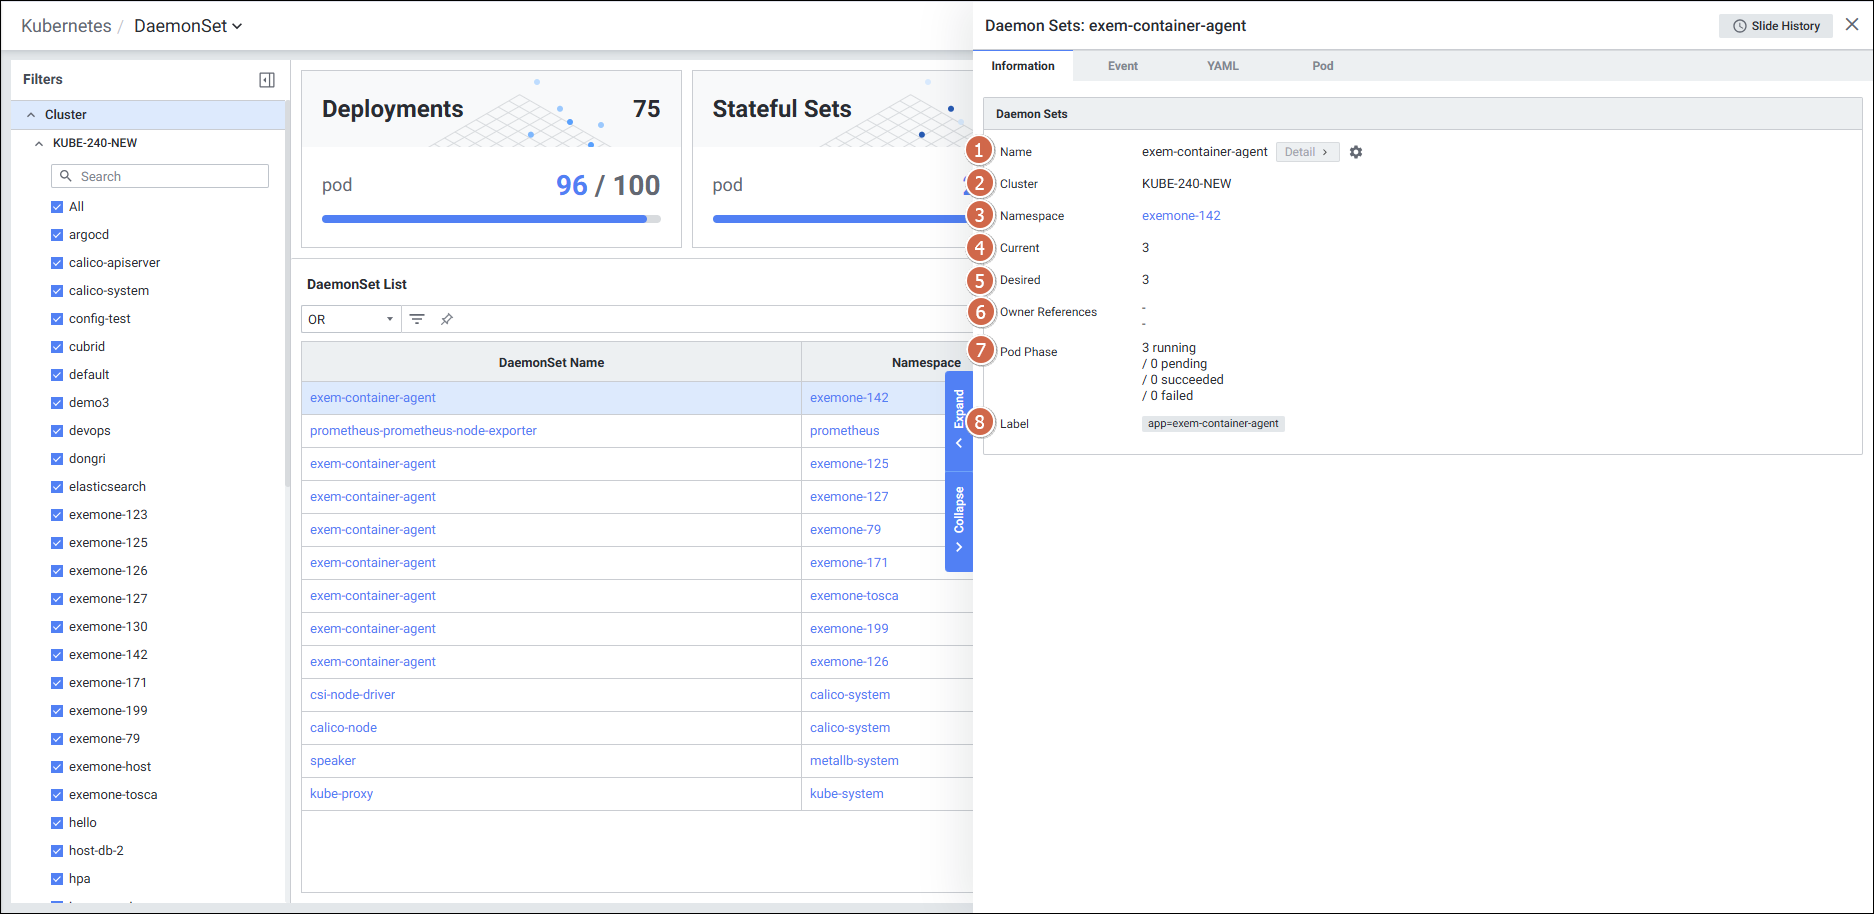Pin the DaemonSet List filter
This screenshot has height=914, width=1874.
[x=447, y=319]
